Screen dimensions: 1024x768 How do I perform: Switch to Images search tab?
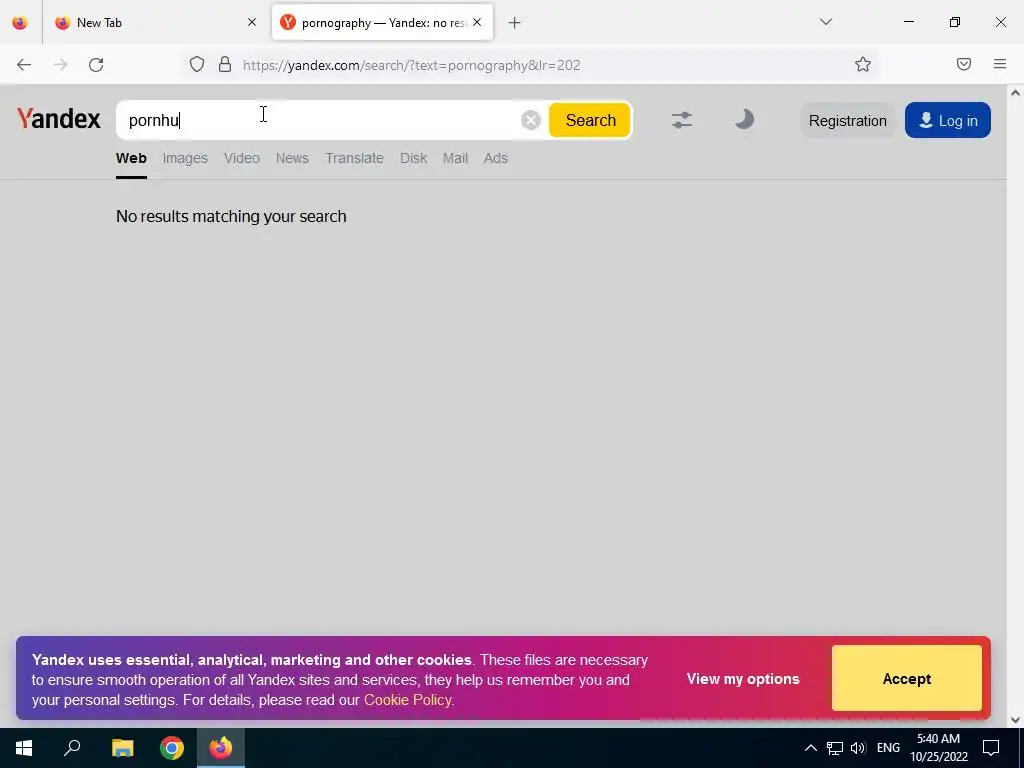pyautogui.click(x=185, y=159)
